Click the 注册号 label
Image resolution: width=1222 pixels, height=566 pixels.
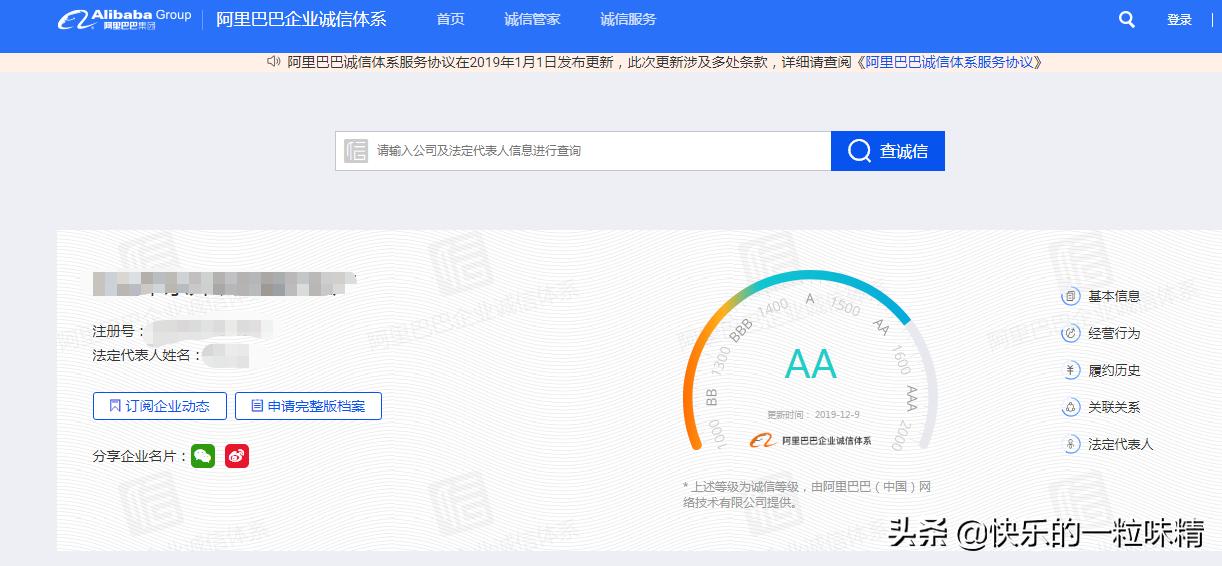(118, 330)
